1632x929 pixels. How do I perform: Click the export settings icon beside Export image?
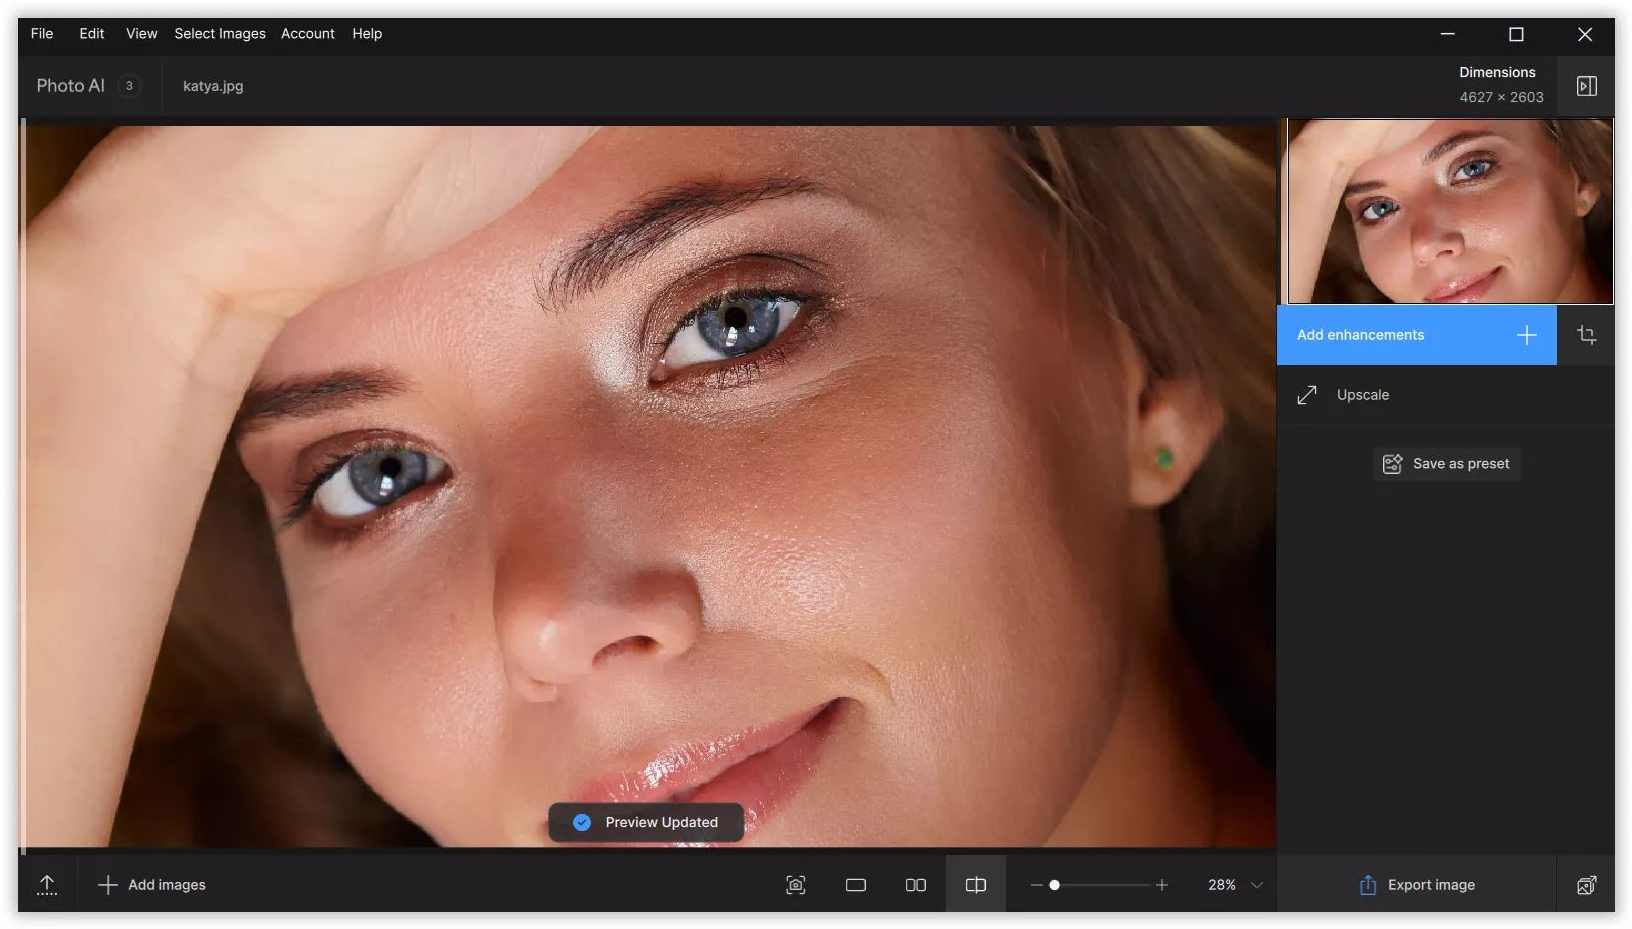click(1587, 885)
